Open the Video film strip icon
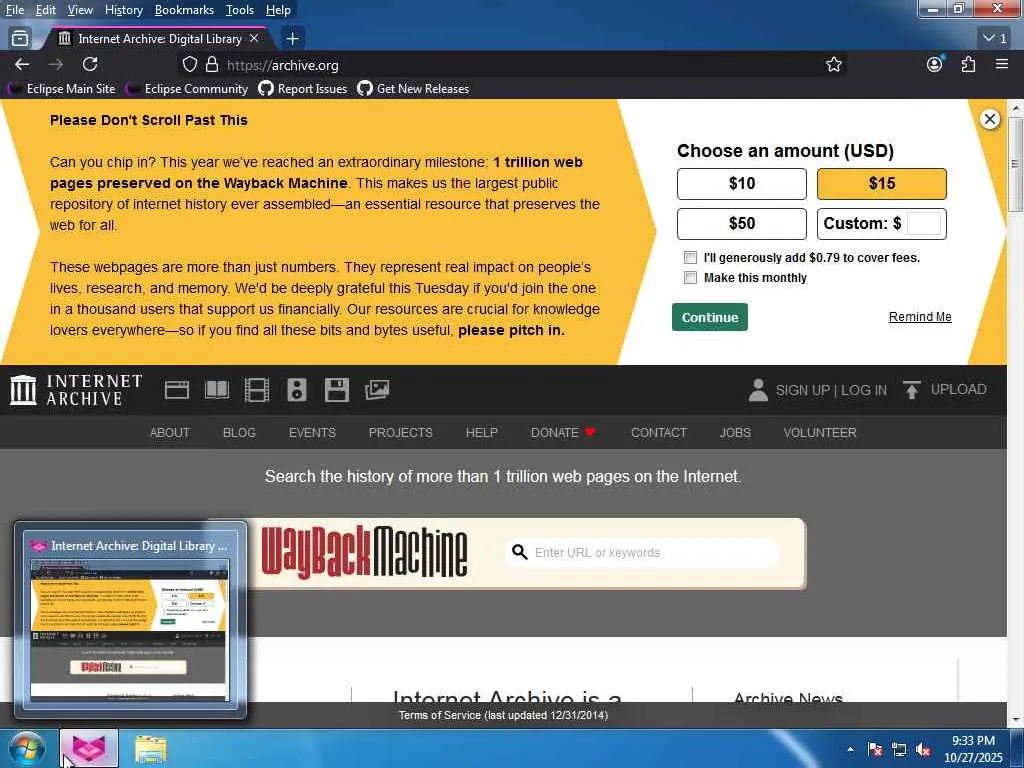1024x768 pixels. click(257, 390)
